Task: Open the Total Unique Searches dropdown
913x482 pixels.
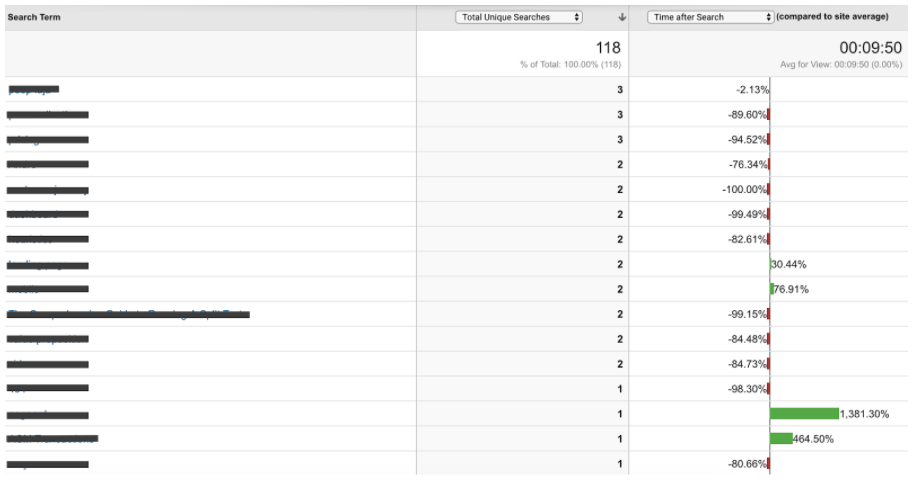Action: coord(518,17)
